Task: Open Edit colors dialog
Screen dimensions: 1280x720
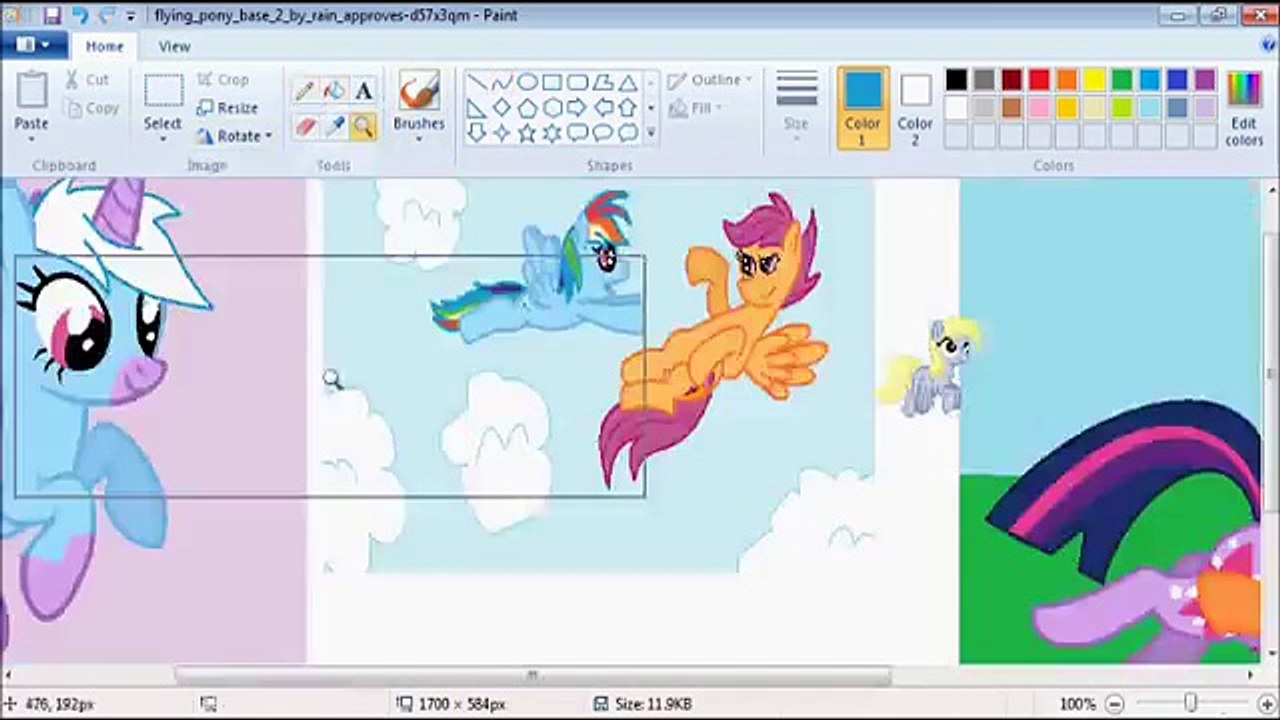Action: tap(1244, 108)
